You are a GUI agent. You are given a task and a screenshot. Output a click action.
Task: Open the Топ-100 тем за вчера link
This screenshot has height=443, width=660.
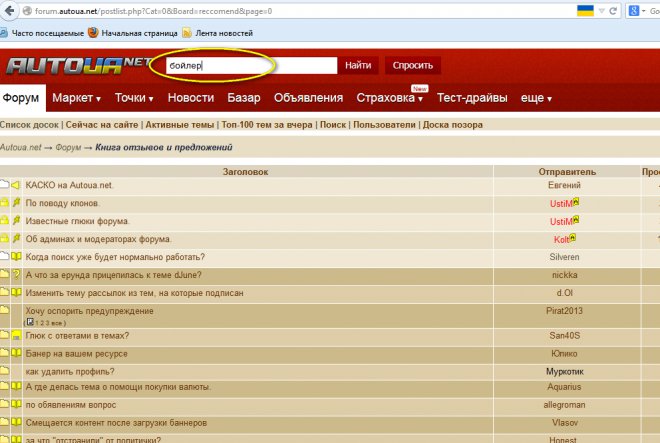[x=268, y=125]
